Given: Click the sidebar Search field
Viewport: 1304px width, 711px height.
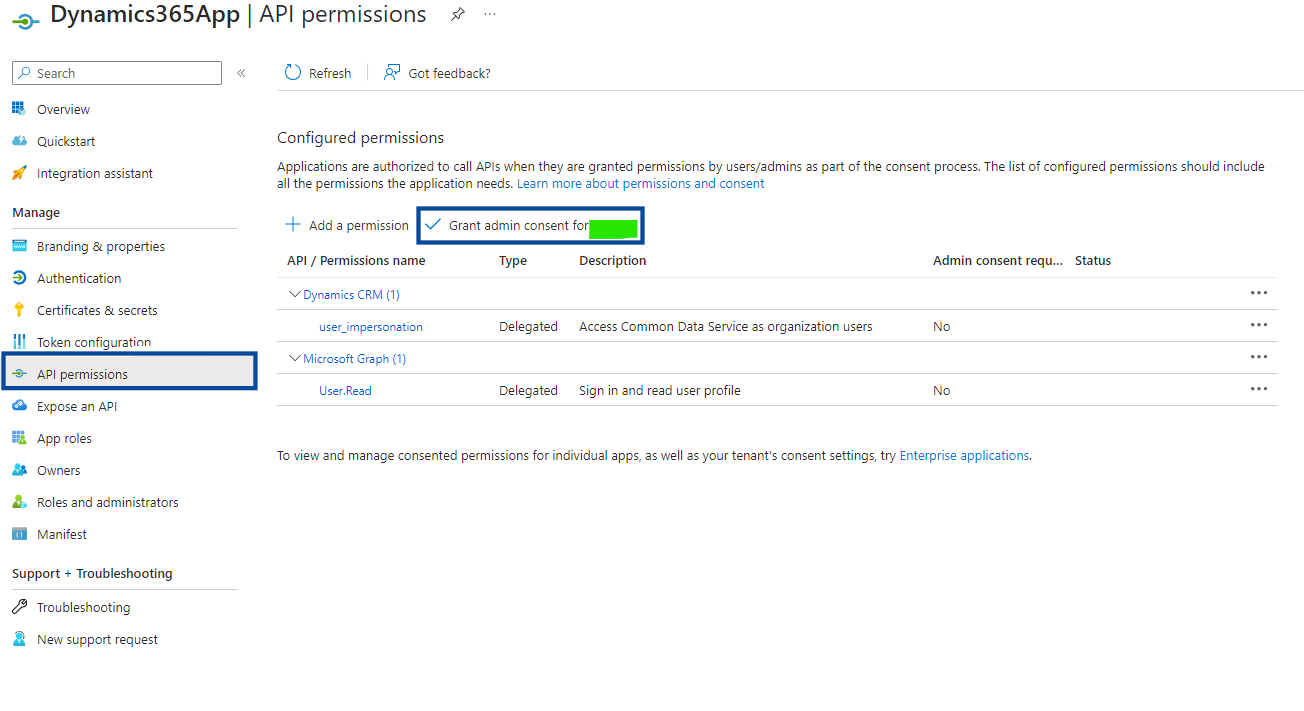Looking at the screenshot, I should [x=117, y=73].
